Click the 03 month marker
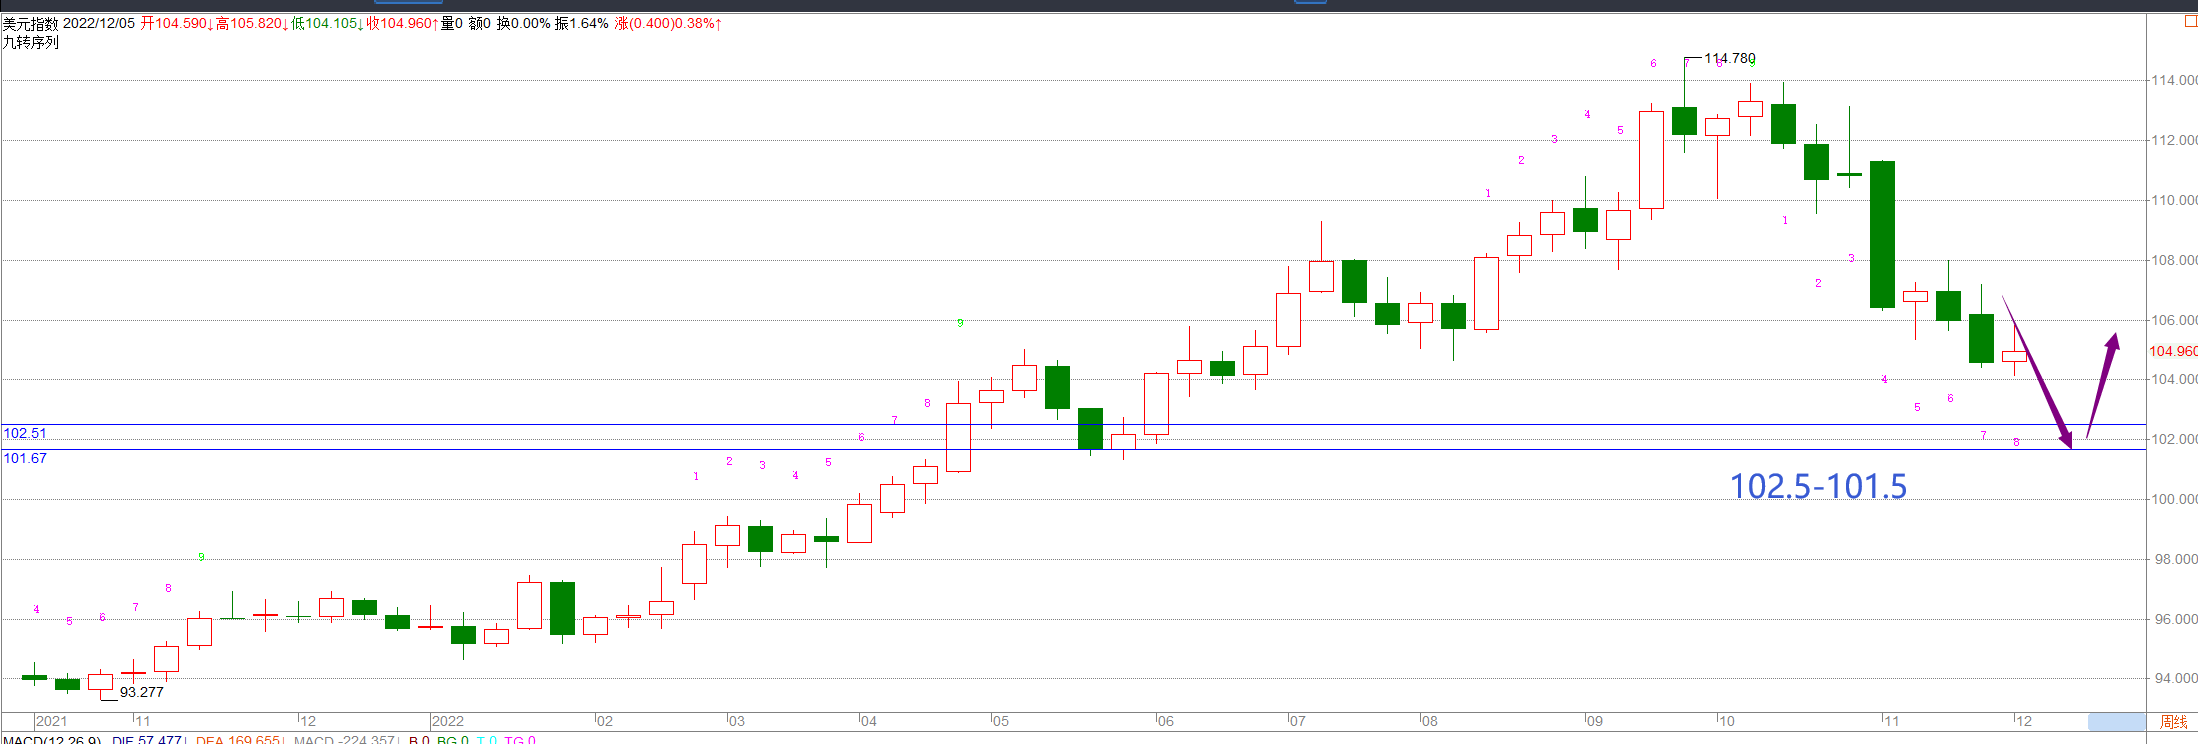Screen dimensions: 2198x744 click(736, 721)
